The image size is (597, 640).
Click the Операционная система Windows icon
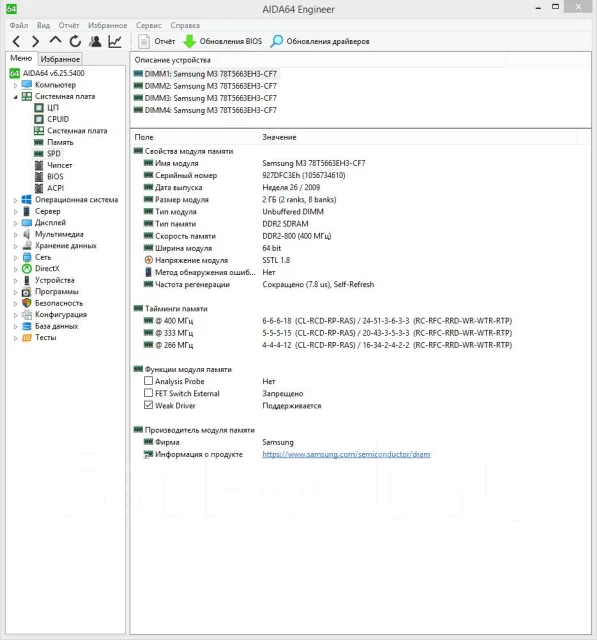27,200
